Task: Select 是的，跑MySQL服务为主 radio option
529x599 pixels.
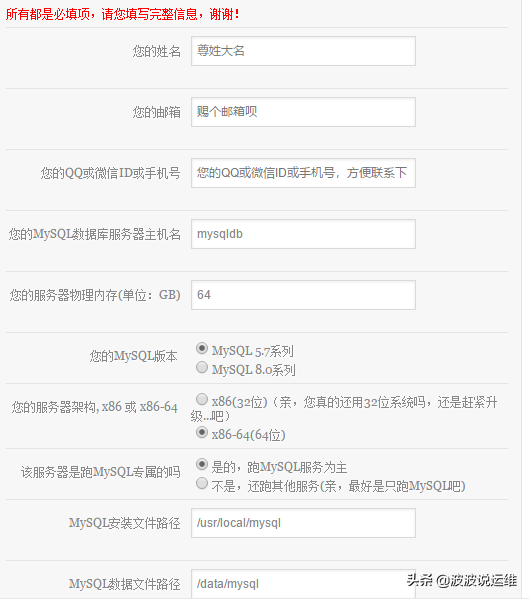Action: pyautogui.click(x=202, y=465)
